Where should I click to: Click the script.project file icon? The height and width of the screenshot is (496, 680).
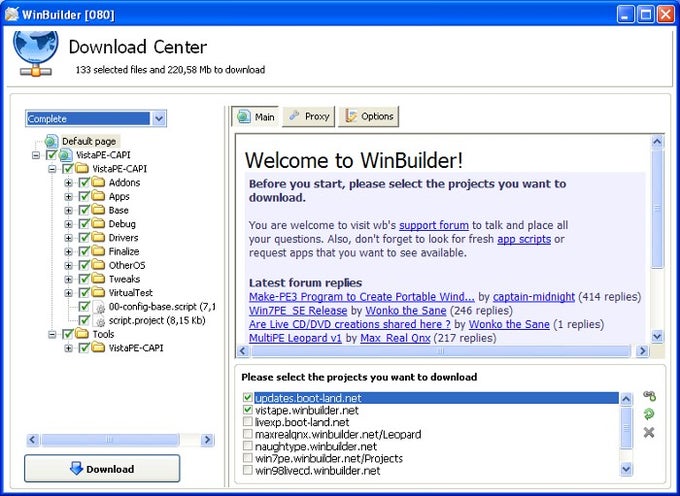(x=99, y=321)
